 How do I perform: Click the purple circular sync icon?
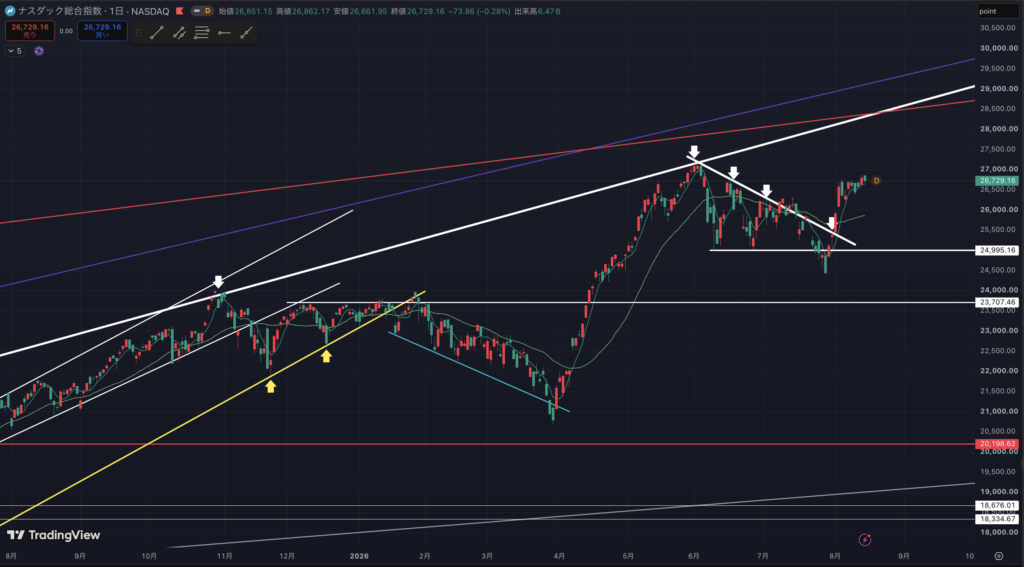coord(39,51)
